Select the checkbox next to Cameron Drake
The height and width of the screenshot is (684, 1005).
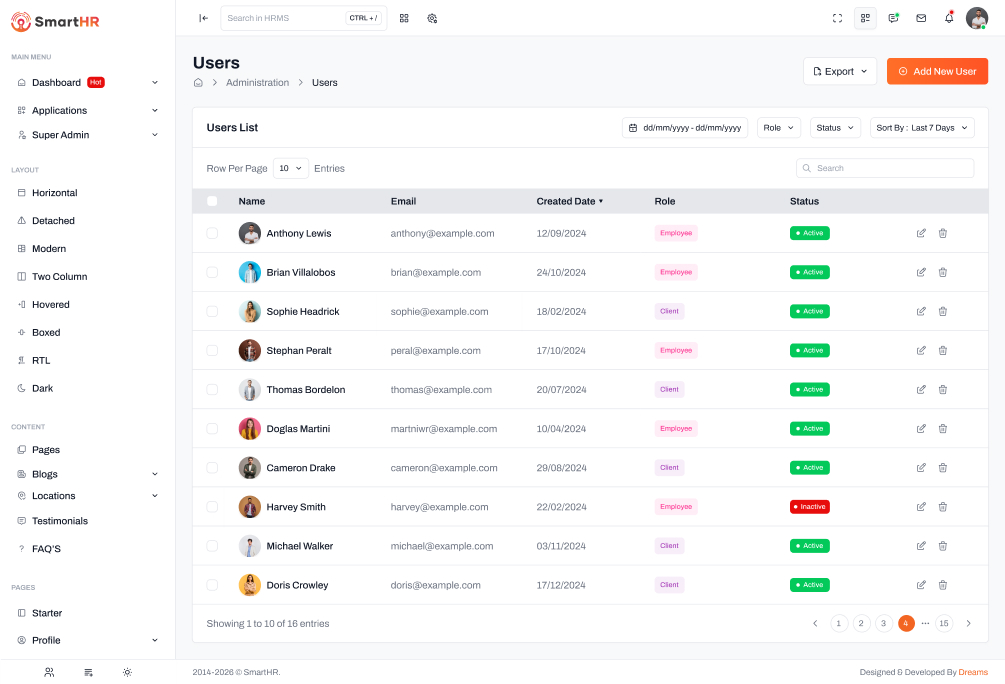point(212,468)
